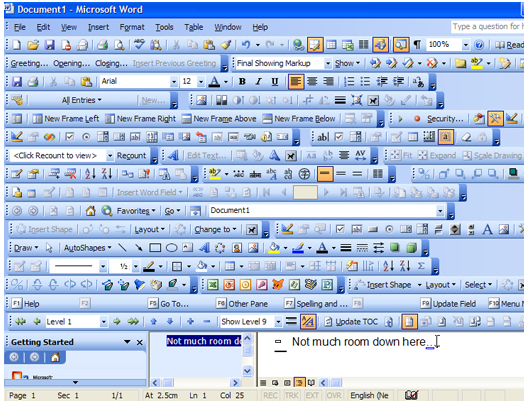
Task: Click the Demote green right arrow icon
Action: coord(117,322)
